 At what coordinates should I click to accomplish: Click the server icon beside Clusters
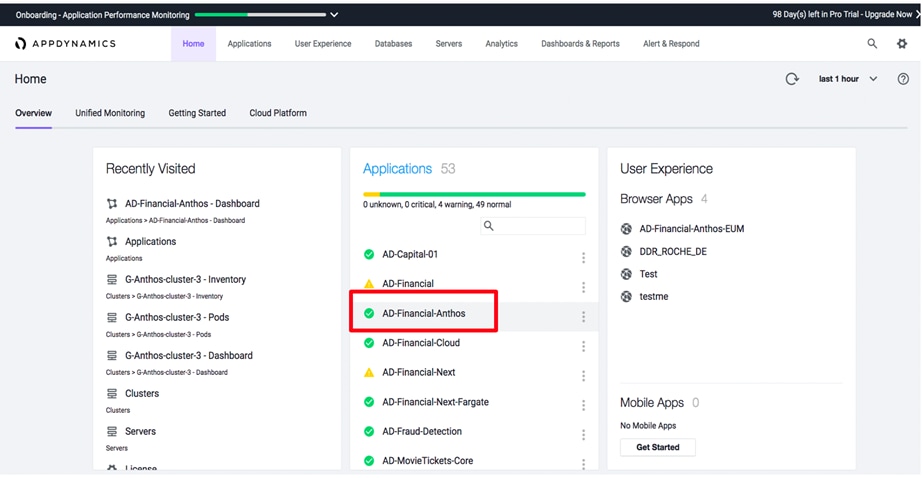(112, 393)
